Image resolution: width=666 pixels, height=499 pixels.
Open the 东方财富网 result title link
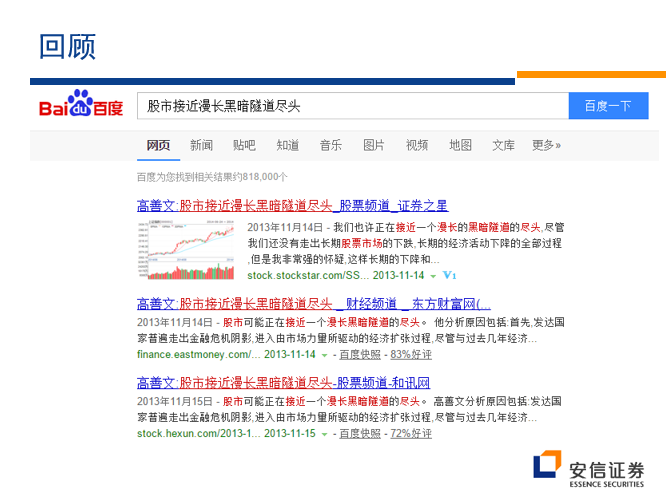[314, 304]
